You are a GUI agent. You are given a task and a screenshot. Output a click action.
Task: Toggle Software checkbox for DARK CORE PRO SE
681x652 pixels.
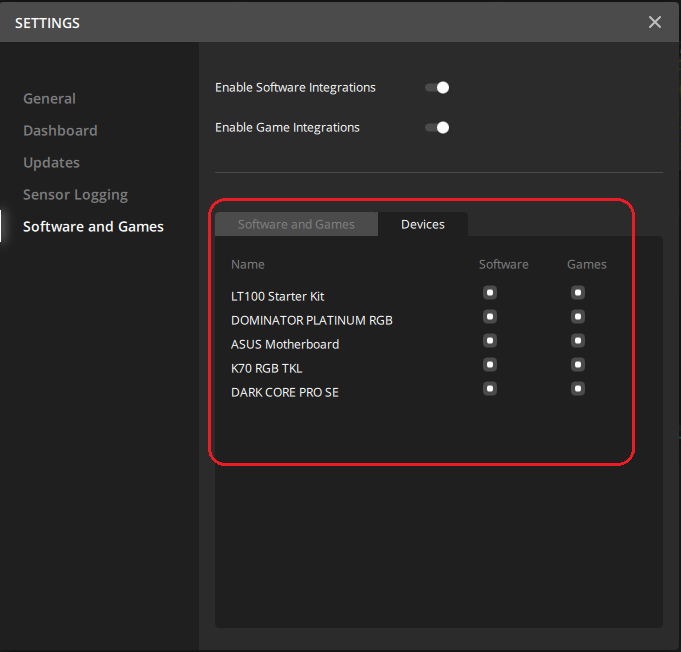[490, 388]
